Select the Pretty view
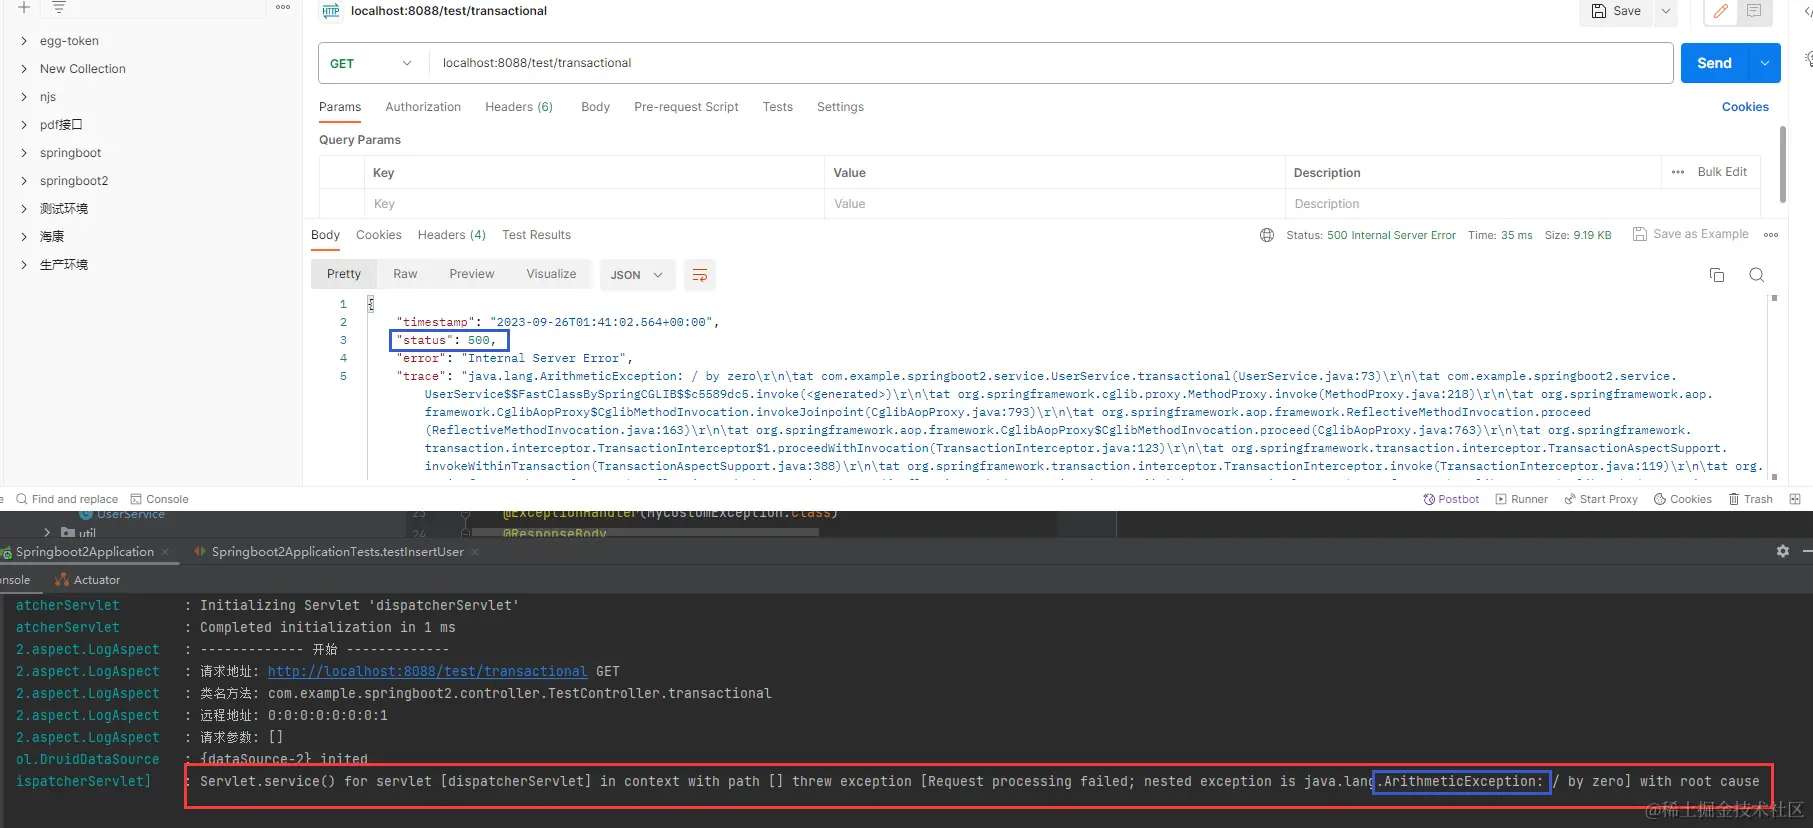The image size is (1813, 828). pyautogui.click(x=343, y=274)
